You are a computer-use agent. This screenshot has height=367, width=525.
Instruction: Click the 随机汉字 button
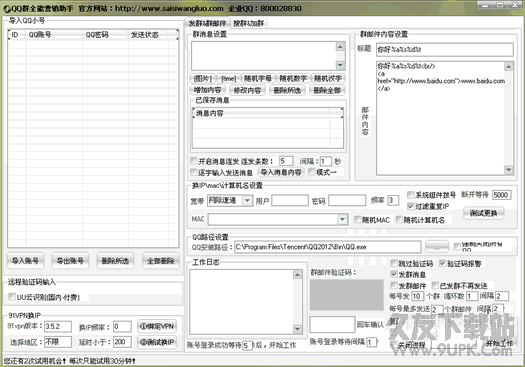[328, 78]
